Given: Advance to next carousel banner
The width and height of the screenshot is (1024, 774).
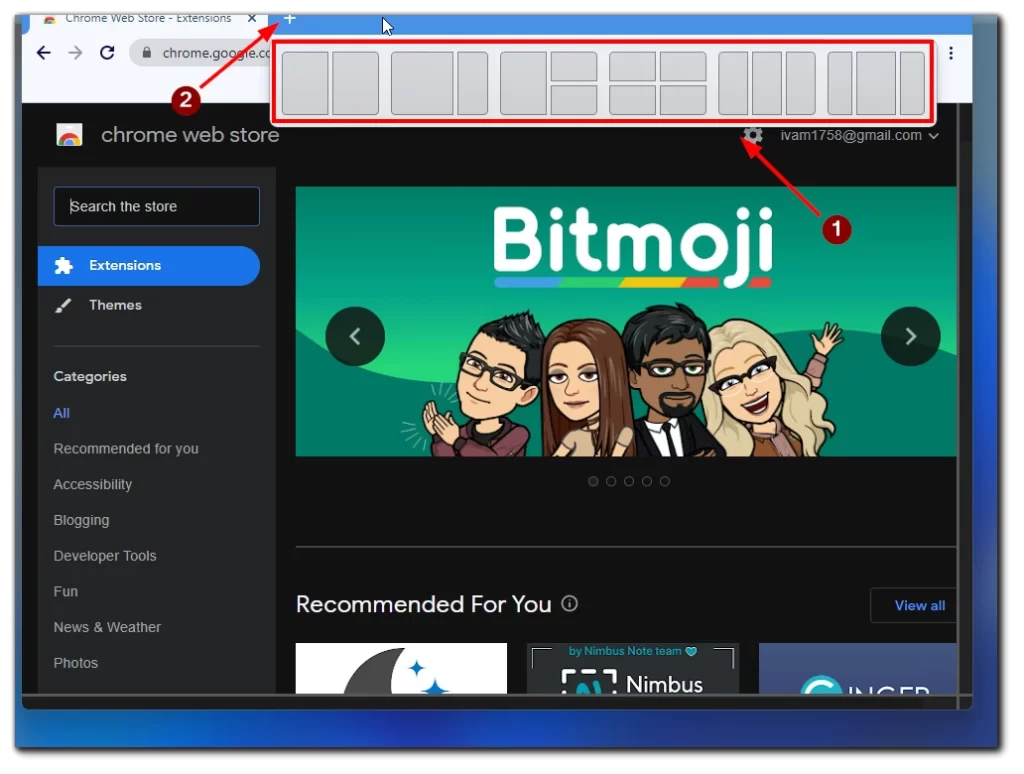Looking at the screenshot, I should (x=910, y=336).
